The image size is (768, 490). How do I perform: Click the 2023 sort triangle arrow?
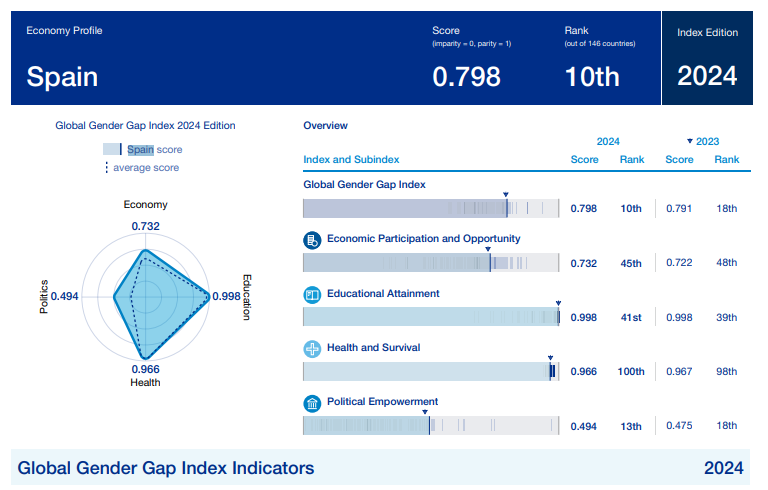point(690,141)
